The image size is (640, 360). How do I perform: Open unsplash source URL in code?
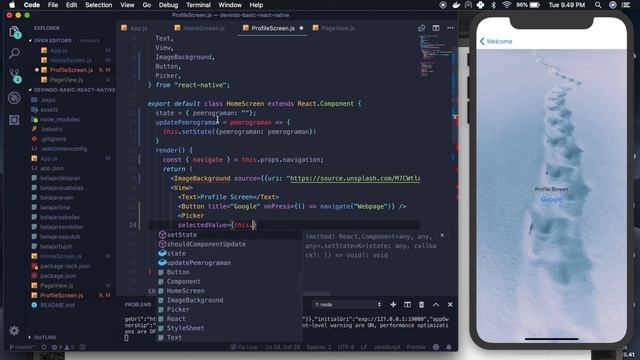coord(354,178)
